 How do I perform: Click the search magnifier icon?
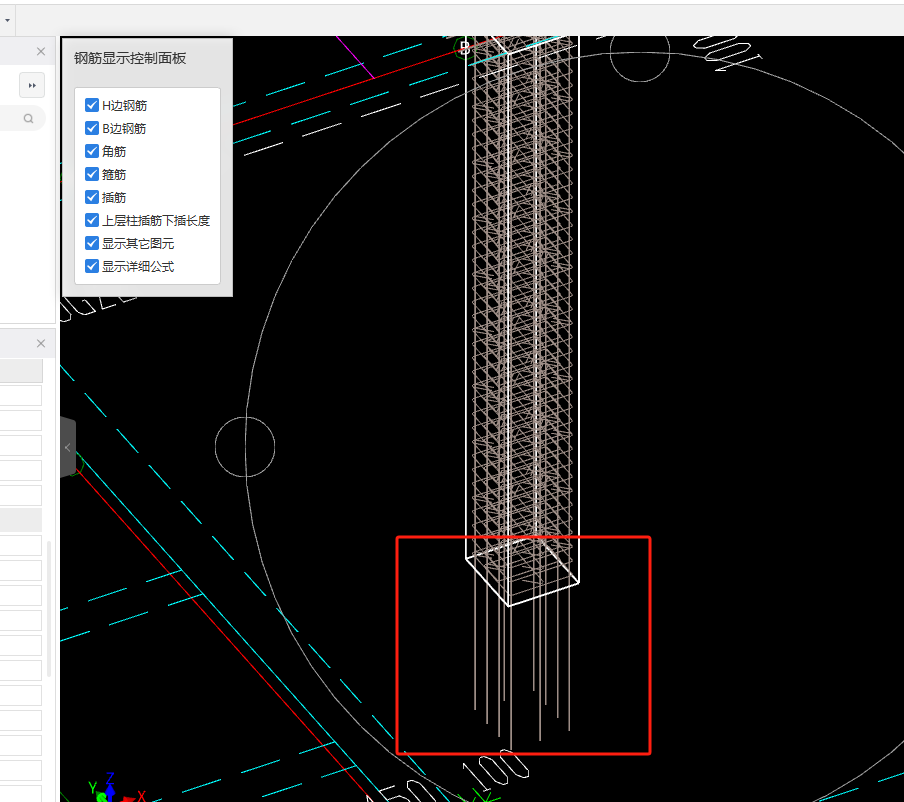28,119
